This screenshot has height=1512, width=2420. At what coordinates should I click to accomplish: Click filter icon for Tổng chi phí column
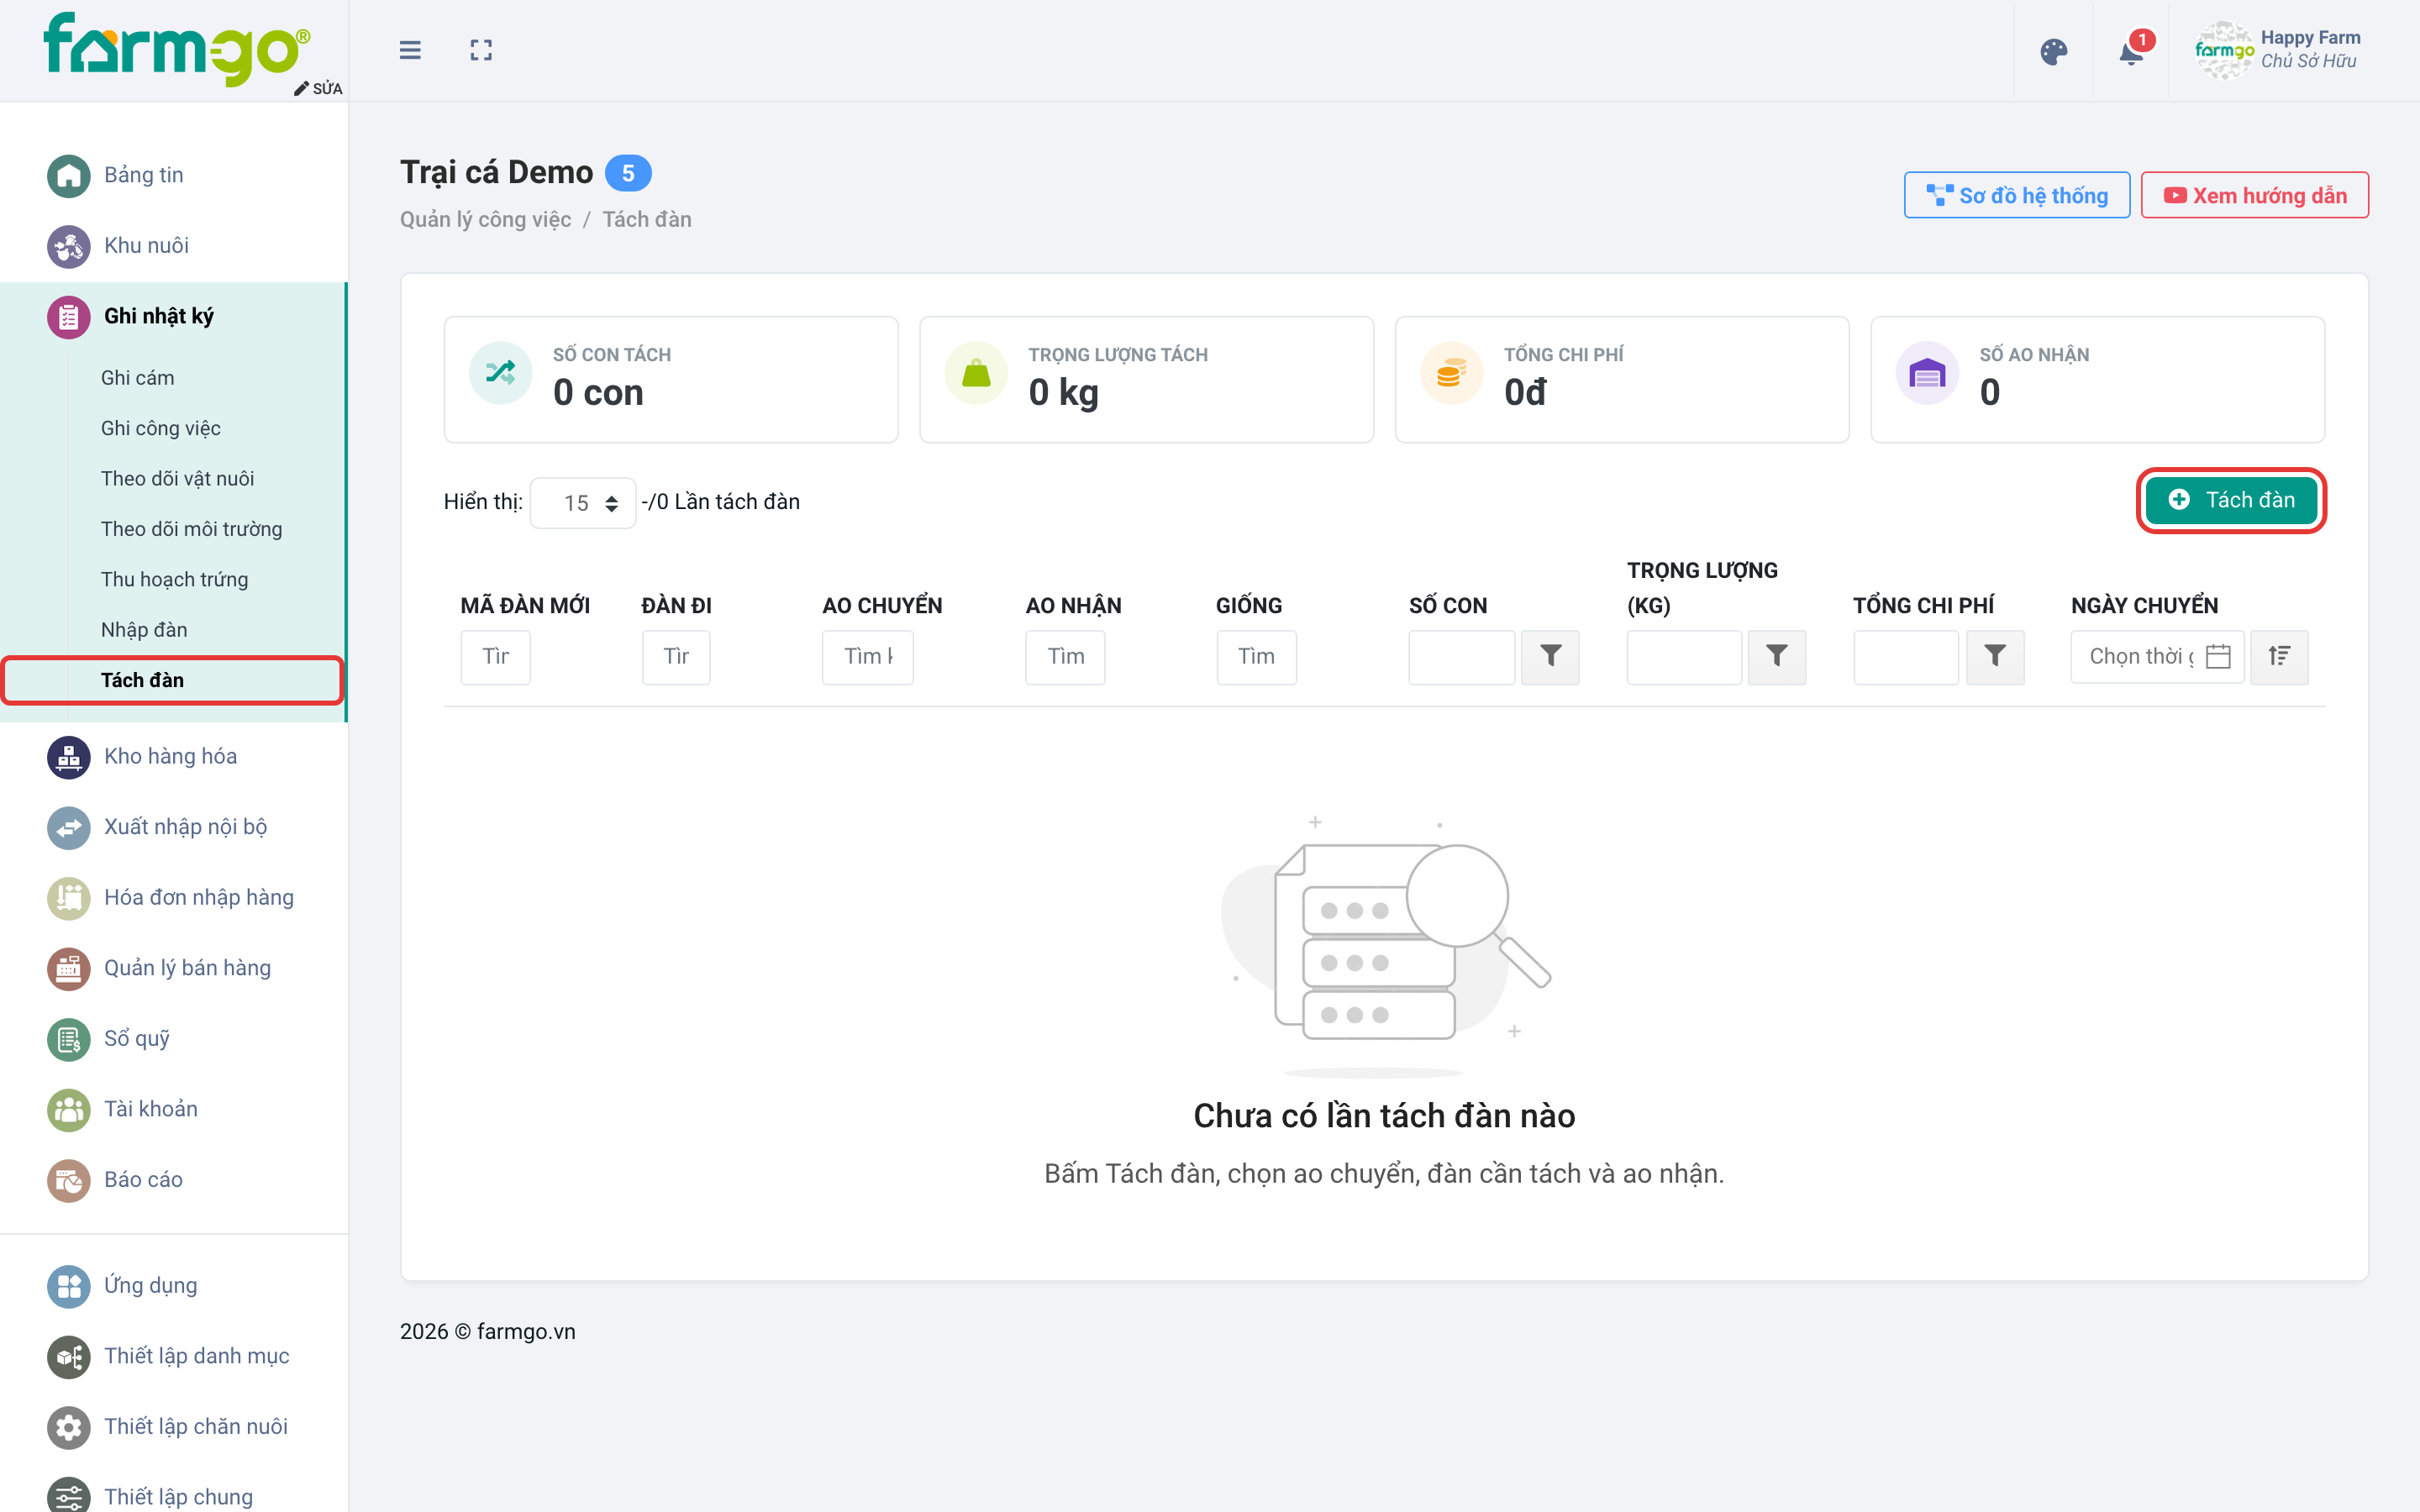tap(1995, 657)
